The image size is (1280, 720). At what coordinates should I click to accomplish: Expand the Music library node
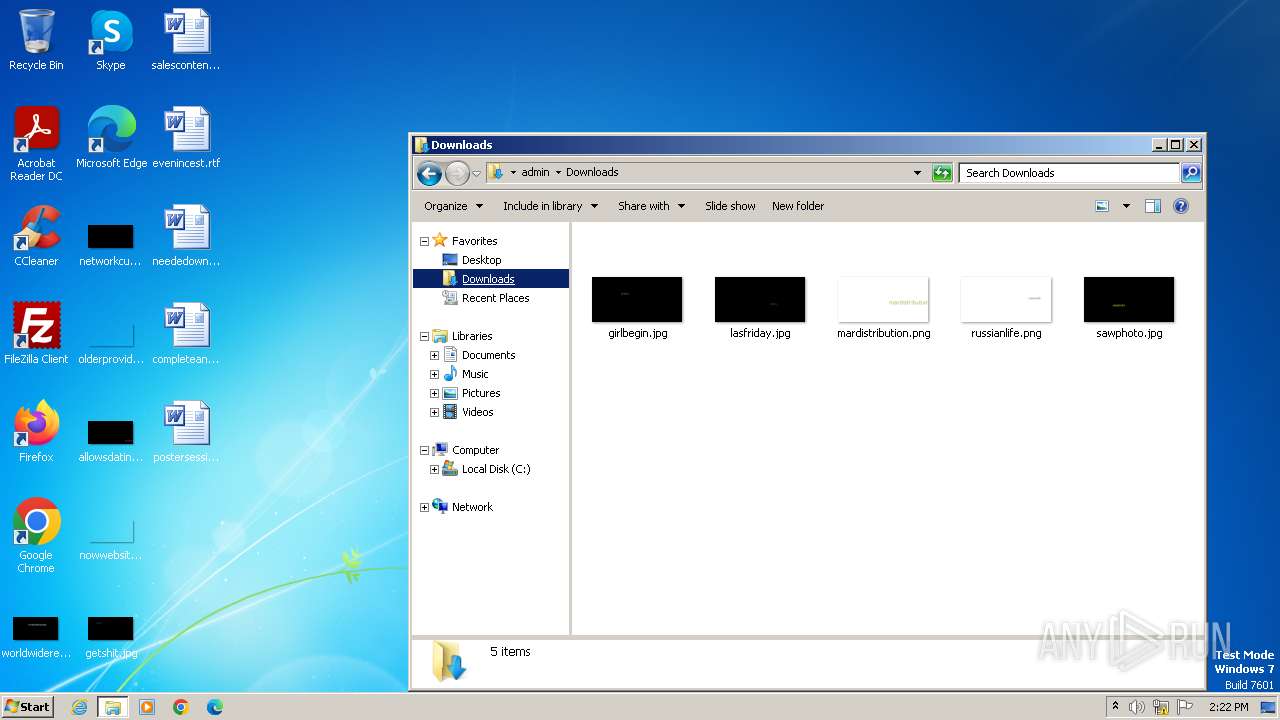(434, 374)
